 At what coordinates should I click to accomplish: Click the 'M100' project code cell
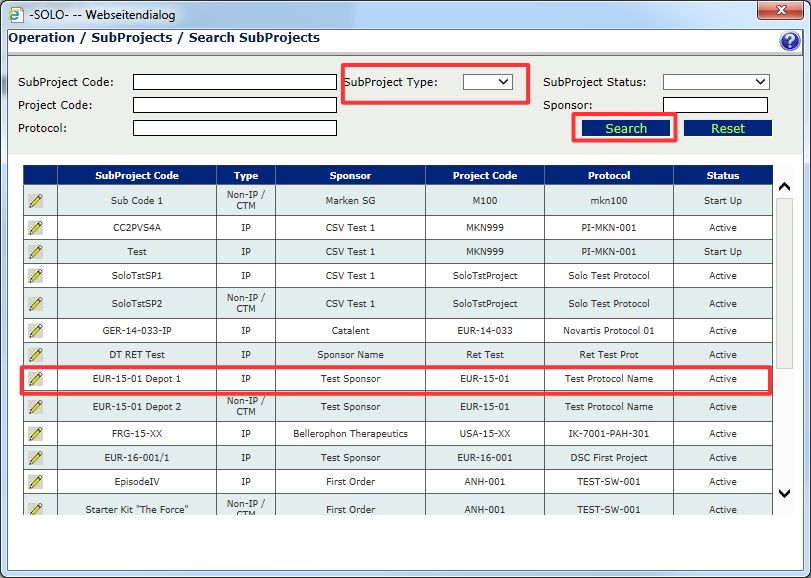click(x=485, y=201)
